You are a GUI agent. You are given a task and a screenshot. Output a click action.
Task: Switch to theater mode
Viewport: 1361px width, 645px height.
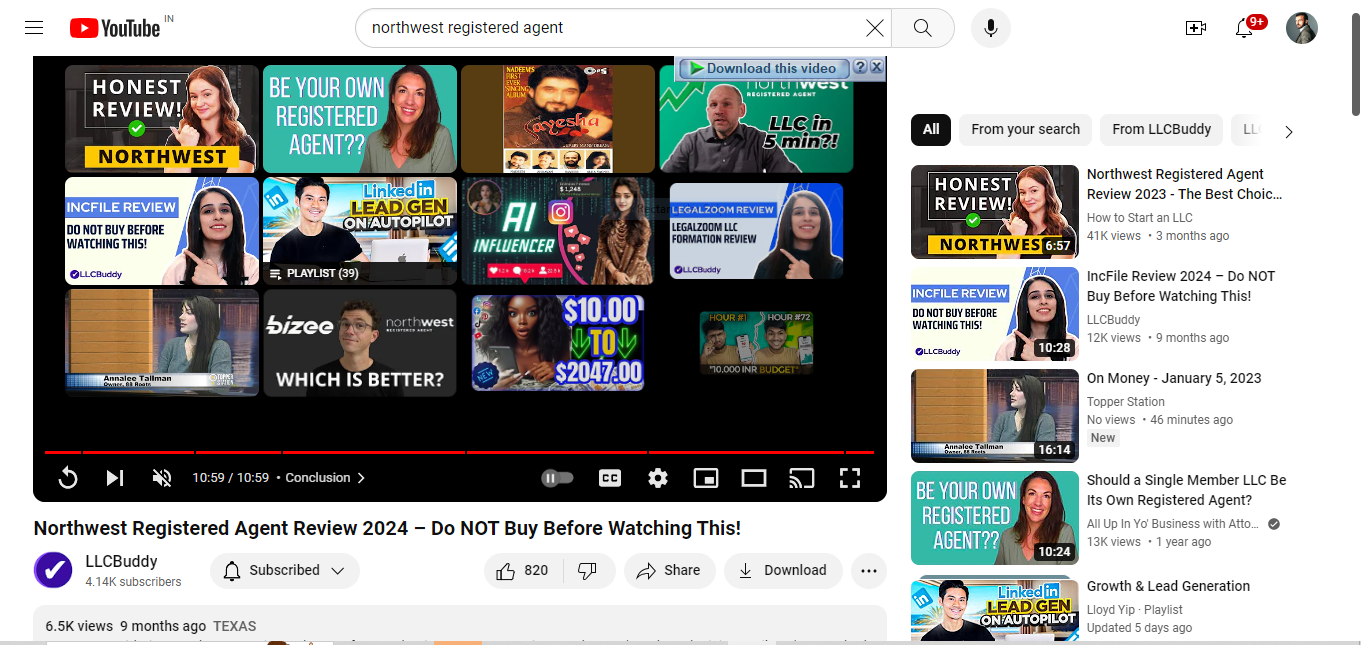(754, 478)
